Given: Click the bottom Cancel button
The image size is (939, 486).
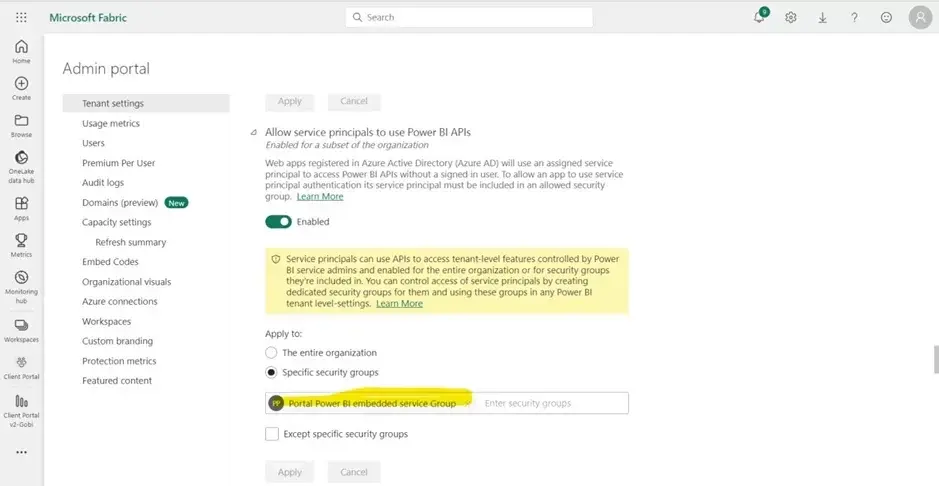Looking at the screenshot, I should tap(354, 472).
